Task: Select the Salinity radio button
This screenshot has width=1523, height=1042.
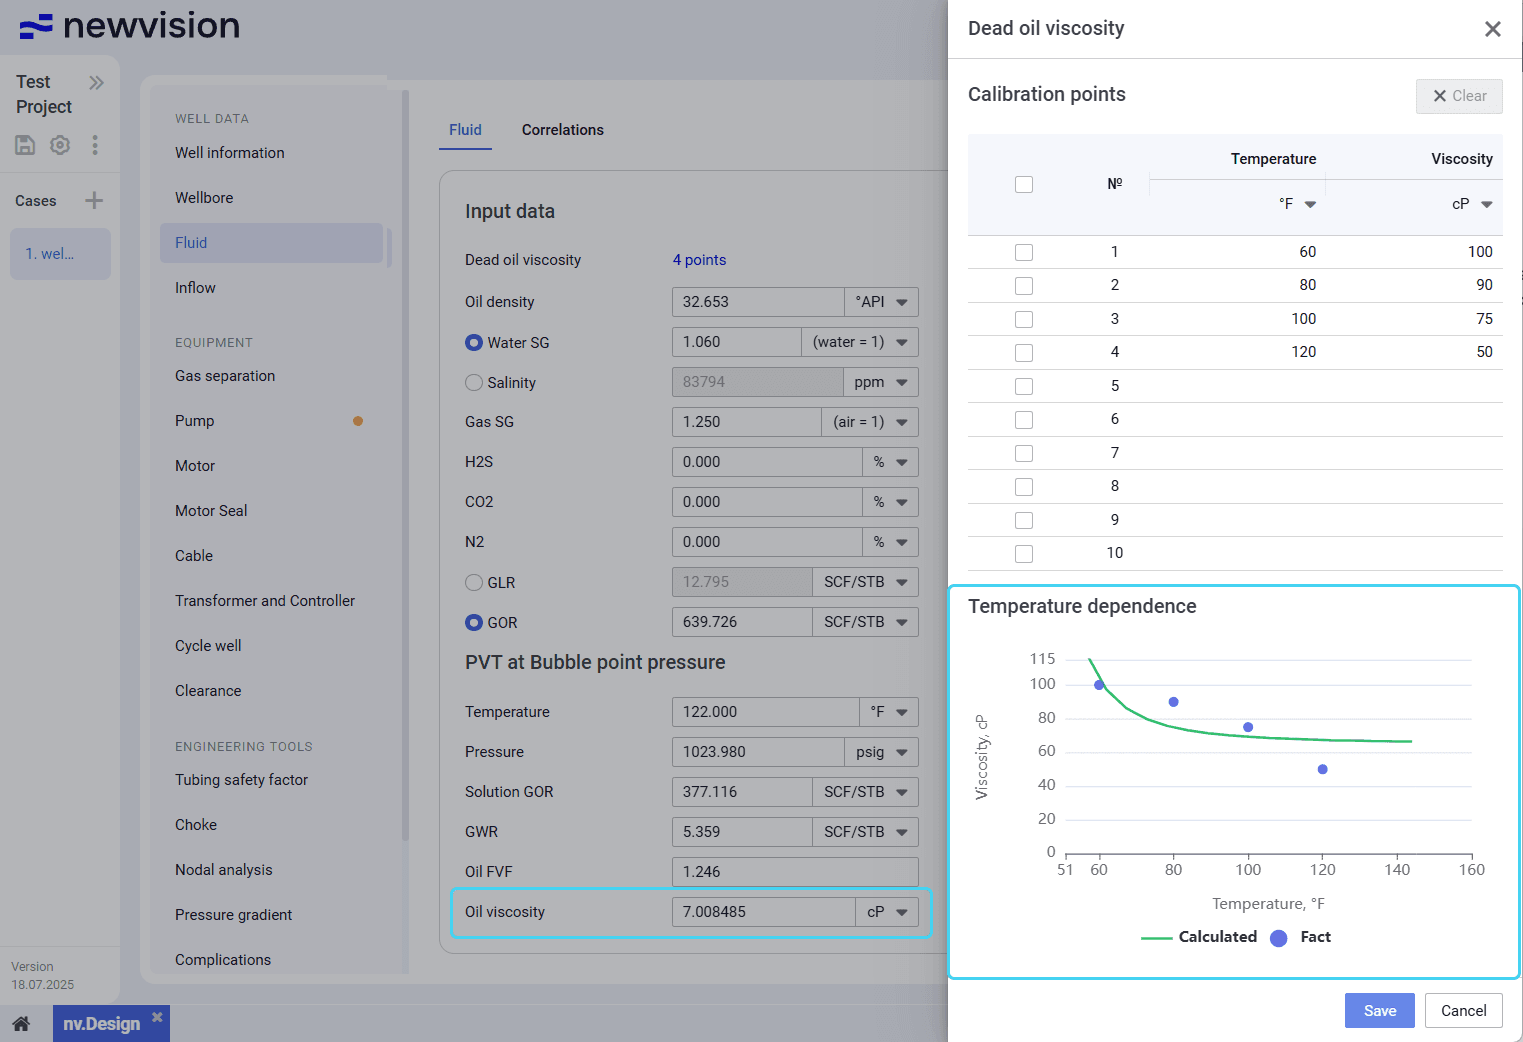Action: 474,382
